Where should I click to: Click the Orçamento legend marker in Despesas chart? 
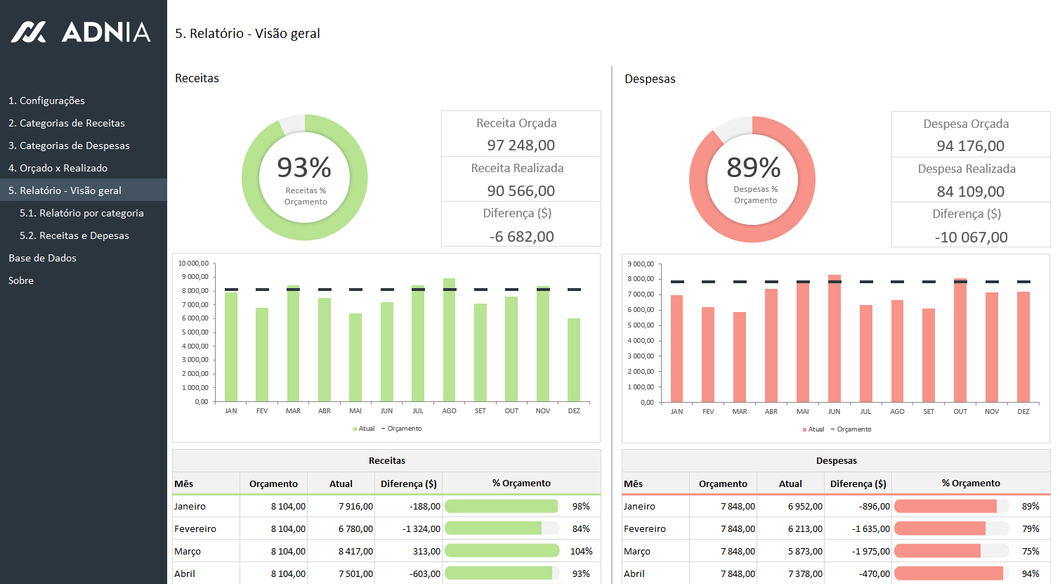tap(832, 429)
